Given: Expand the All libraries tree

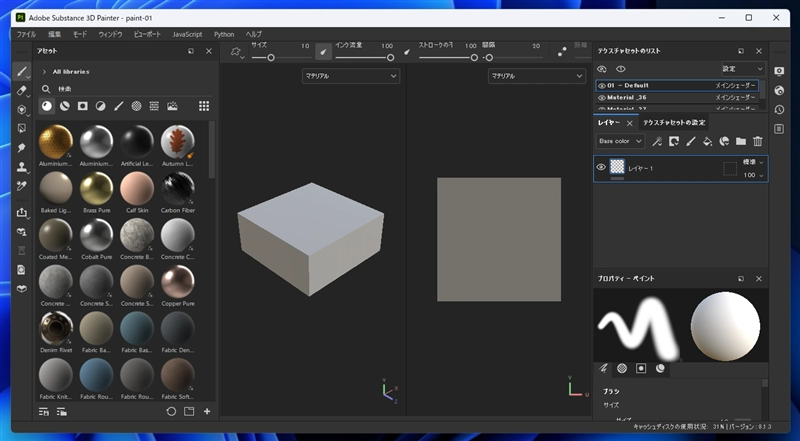Looking at the screenshot, I should point(44,72).
